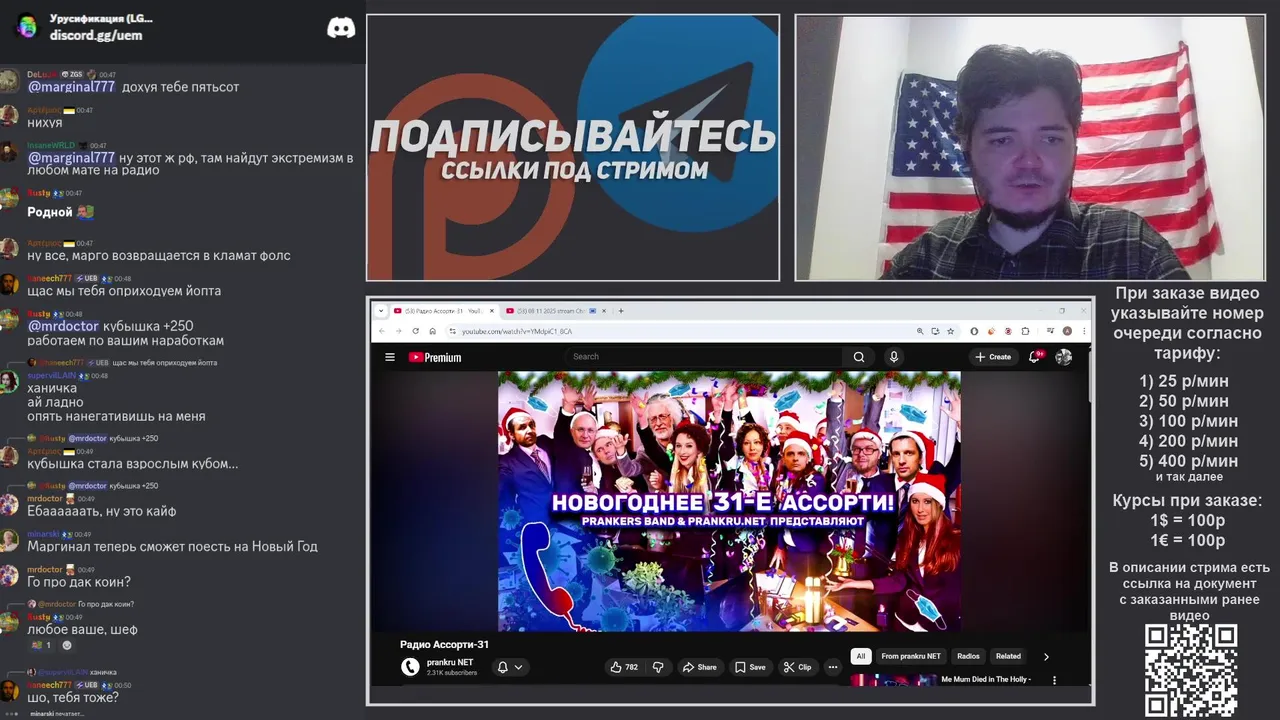1280x720 pixels.
Task: Select the Radios filter chip
Action: tap(968, 657)
